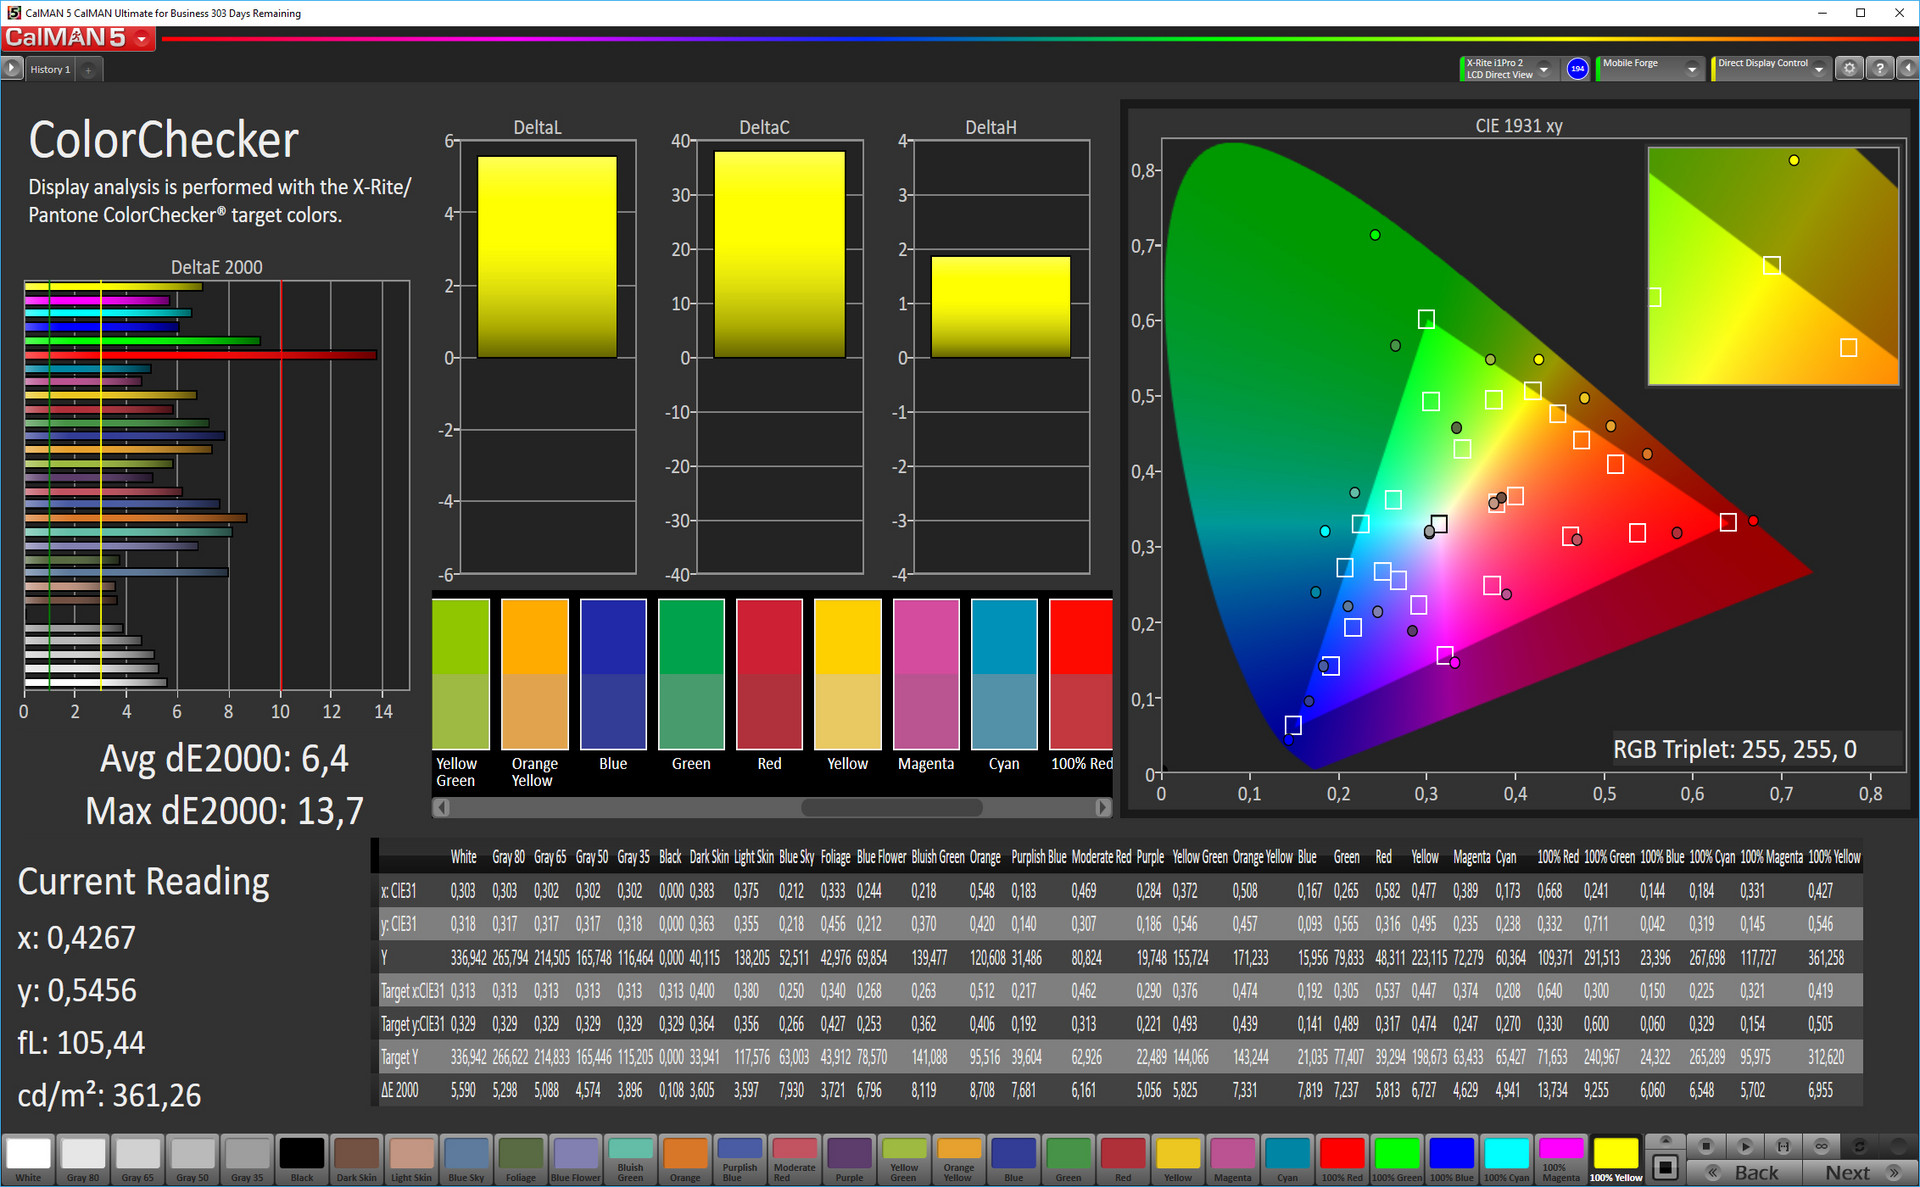This screenshot has width=1920, height=1187.
Task: Click the read continuous infinity icon
Action: (x=1821, y=1146)
